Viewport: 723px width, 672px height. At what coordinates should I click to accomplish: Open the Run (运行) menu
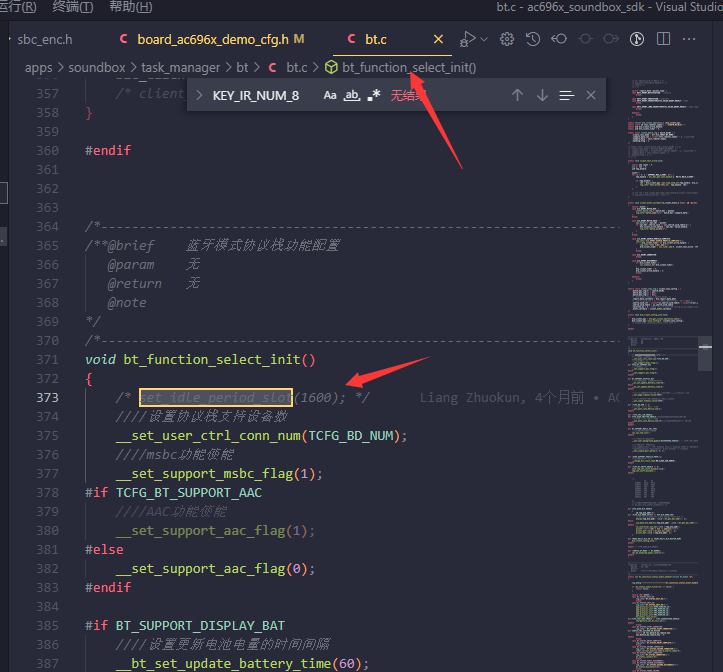point(17,6)
